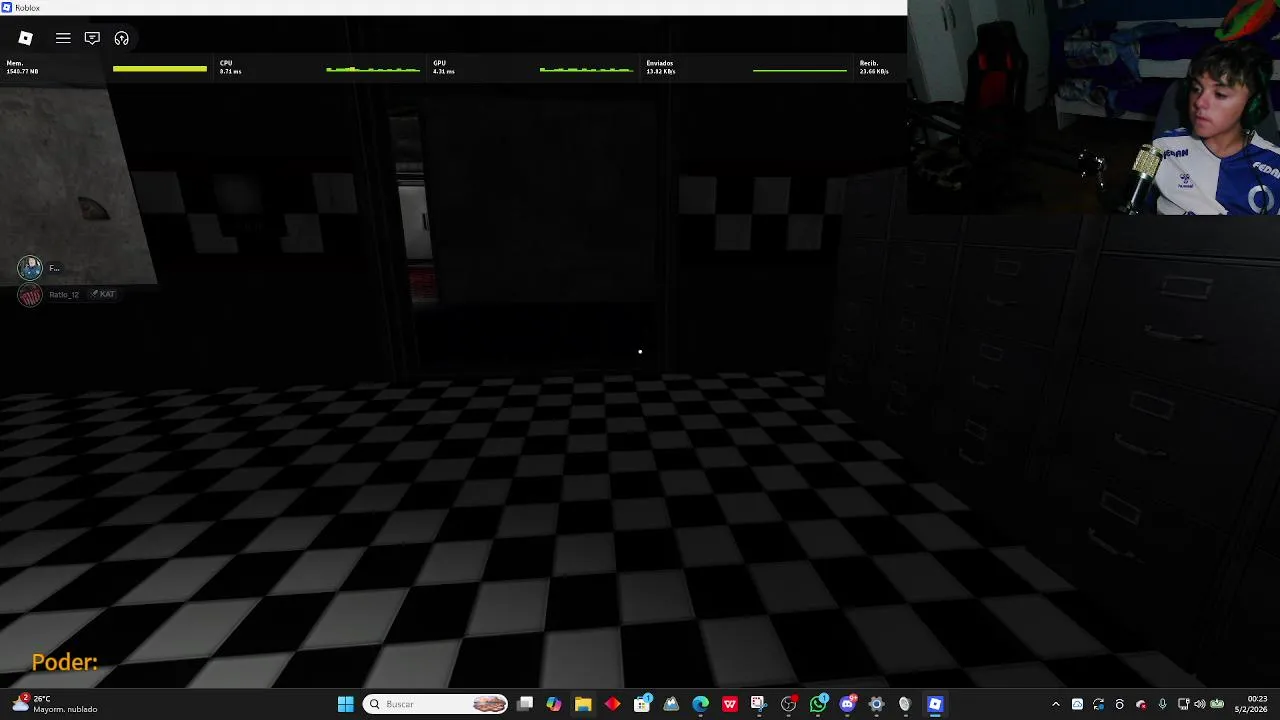Viewport: 1280px width, 720px height.
Task: Open WPS Office from taskbar
Action: (x=730, y=704)
